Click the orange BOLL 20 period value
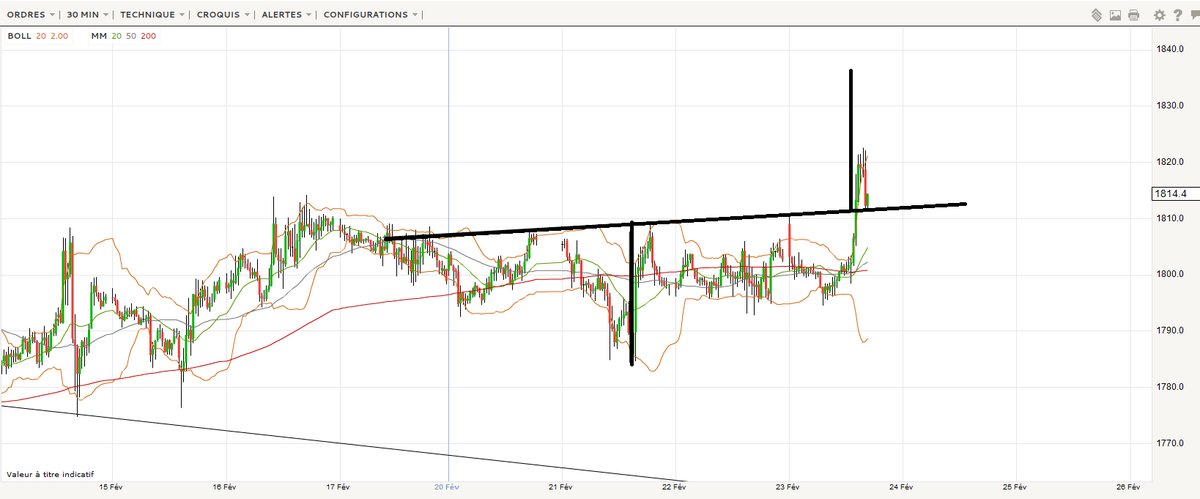This screenshot has height=499, width=1200. [x=42, y=36]
